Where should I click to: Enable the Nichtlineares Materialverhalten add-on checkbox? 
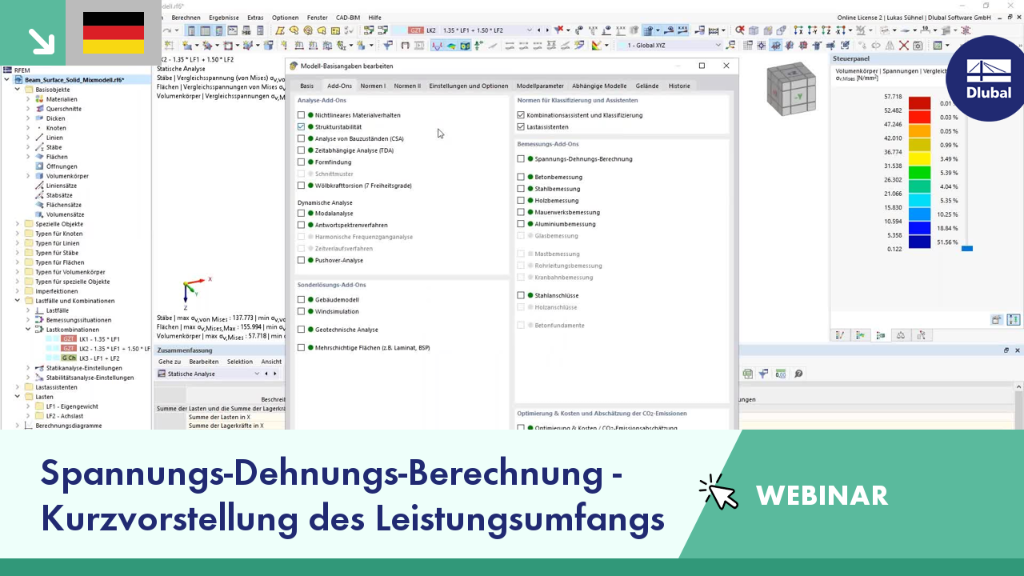coord(301,115)
